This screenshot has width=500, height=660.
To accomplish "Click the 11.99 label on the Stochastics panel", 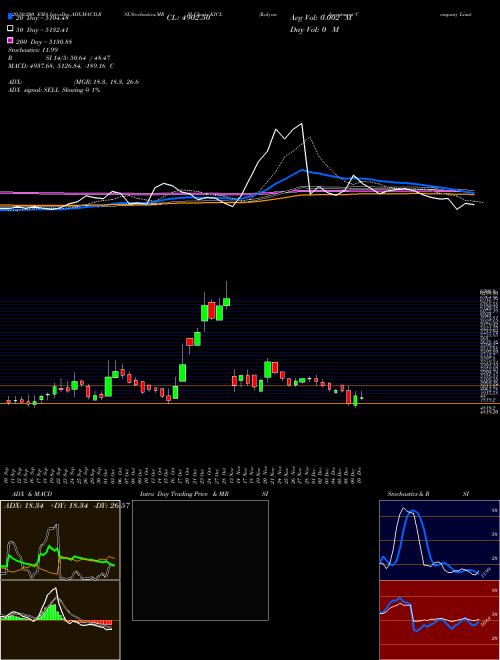I will pyautogui.click(x=485, y=572).
